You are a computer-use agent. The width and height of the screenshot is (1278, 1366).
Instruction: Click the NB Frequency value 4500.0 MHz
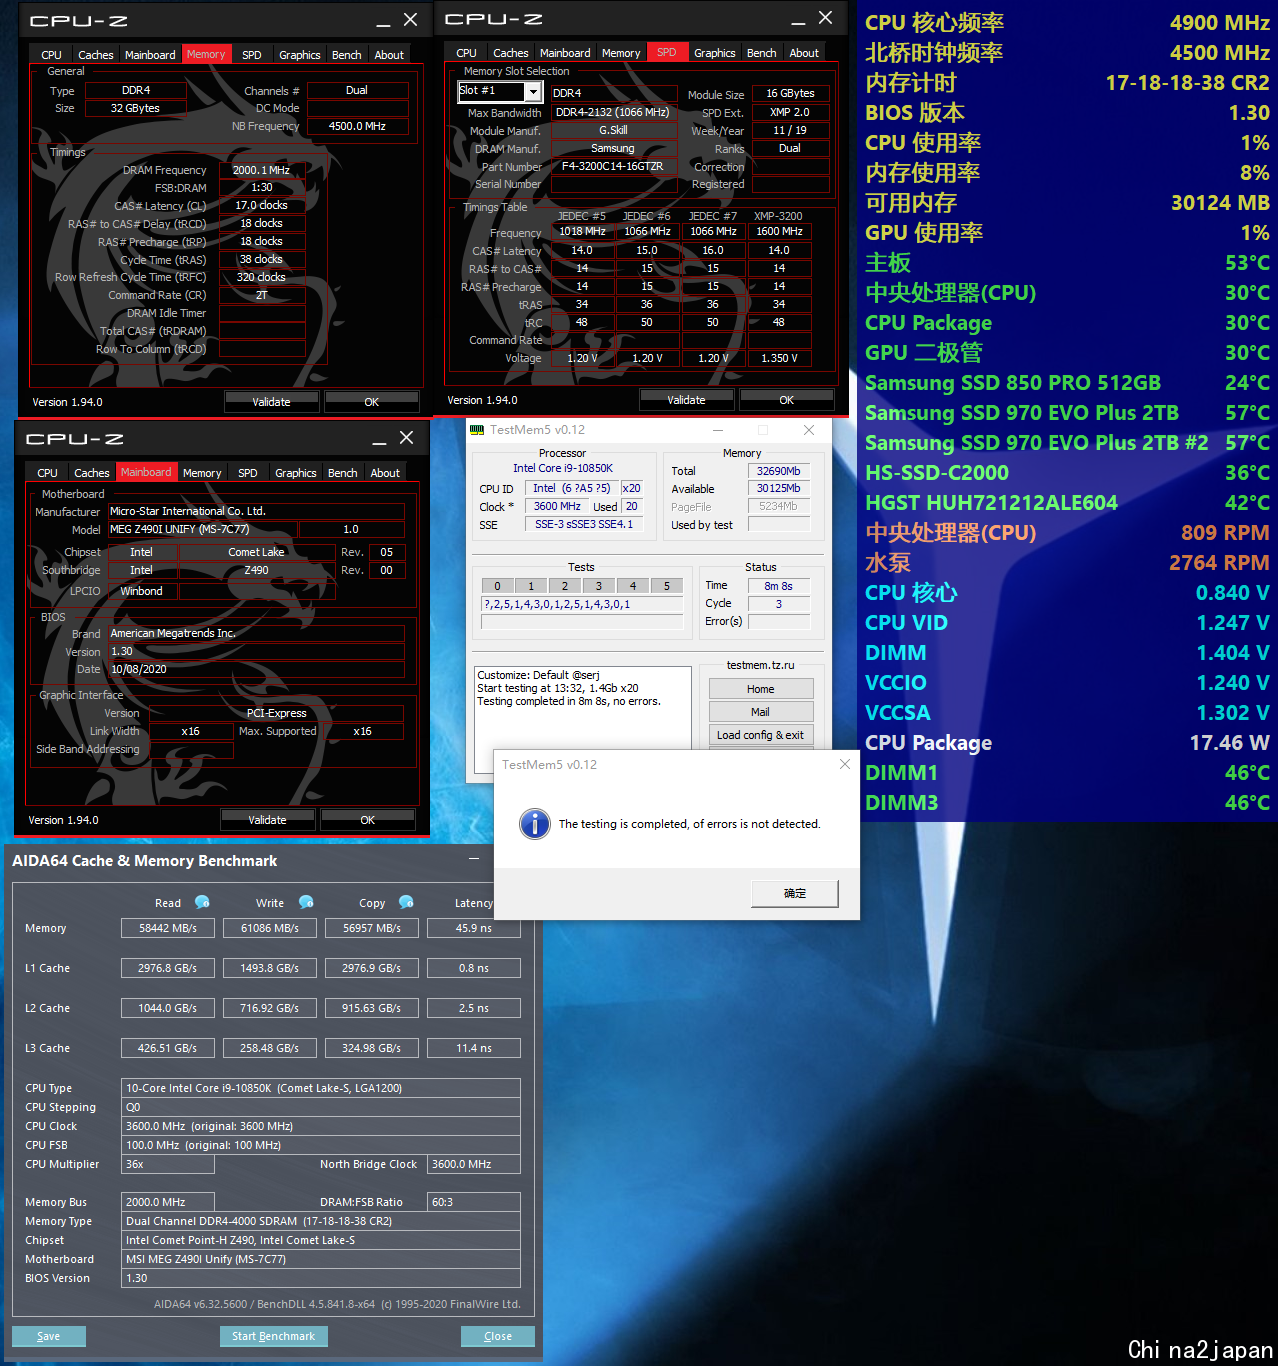point(358,126)
